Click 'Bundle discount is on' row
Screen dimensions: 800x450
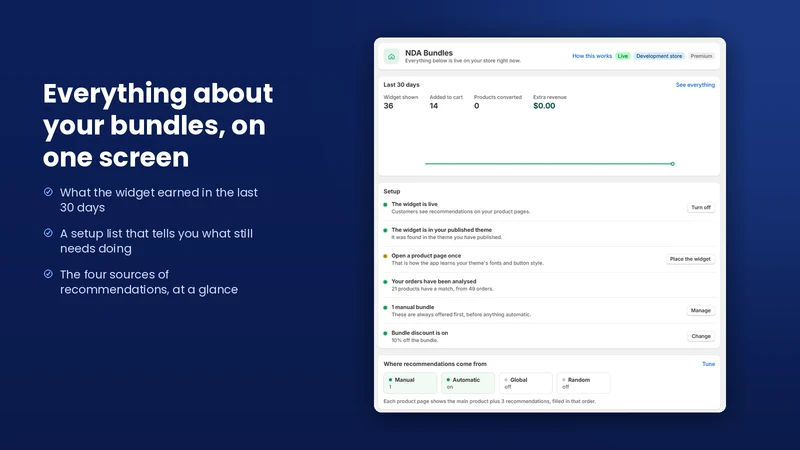coord(549,336)
